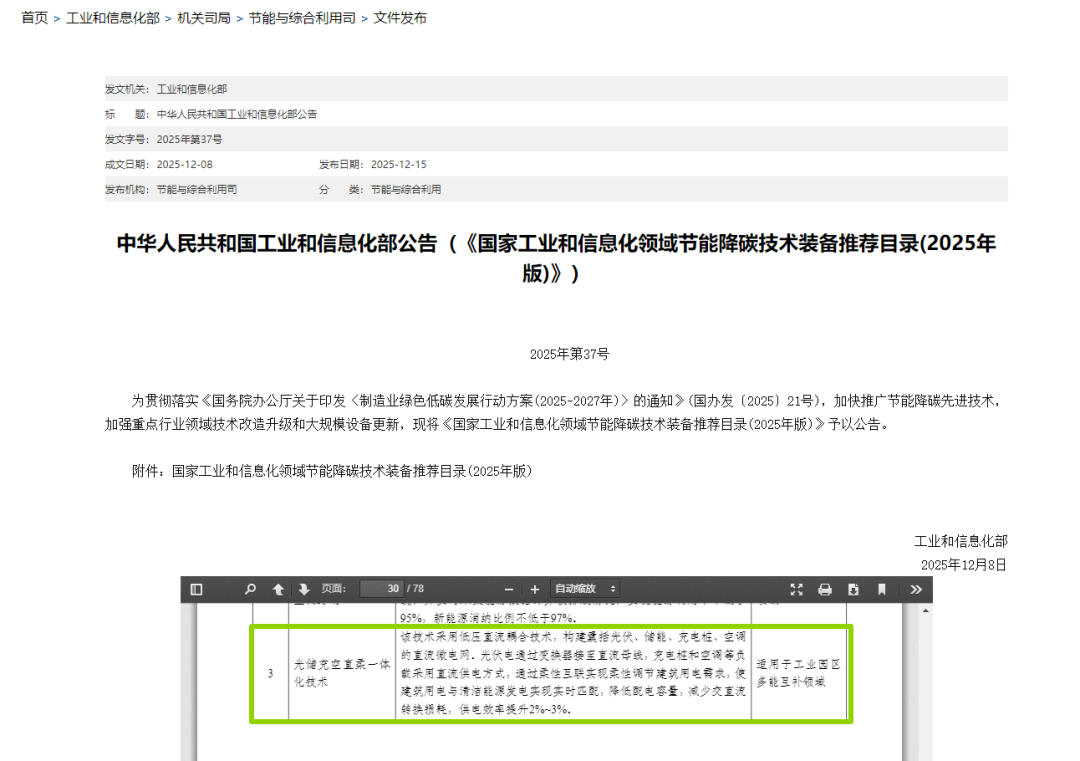Open the PDF find search tool

click(251, 589)
